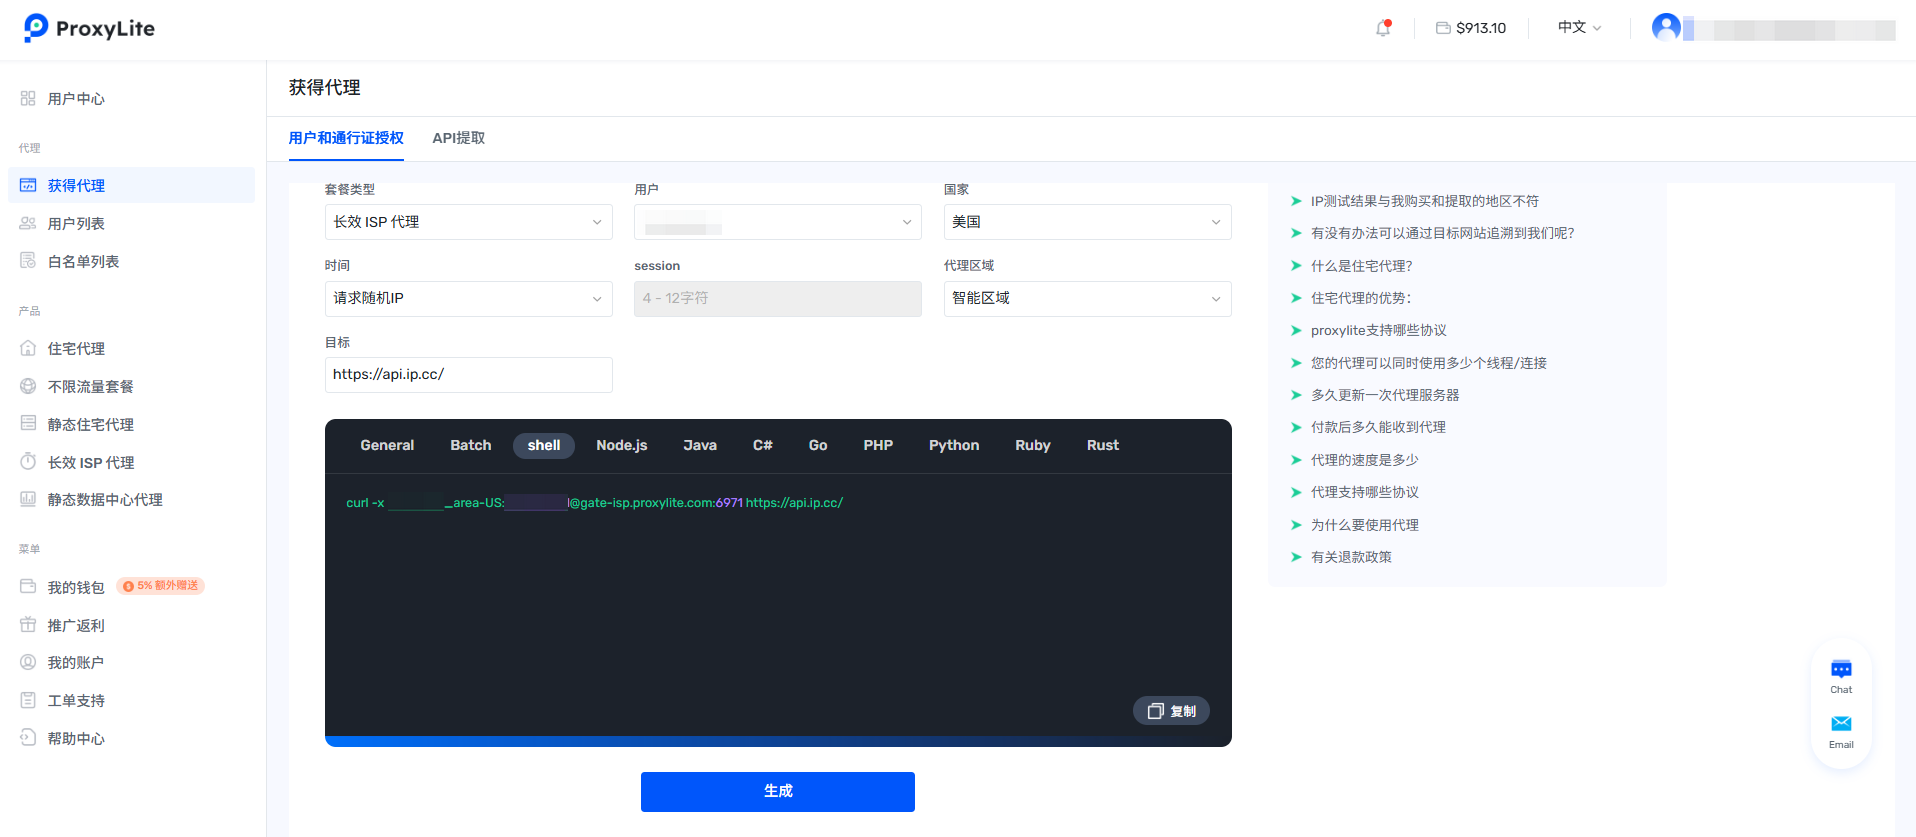Image resolution: width=1916 pixels, height=837 pixels.
Task: Click the 长效 ISP 代理 sidebar icon
Action: (x=28, y=462)
